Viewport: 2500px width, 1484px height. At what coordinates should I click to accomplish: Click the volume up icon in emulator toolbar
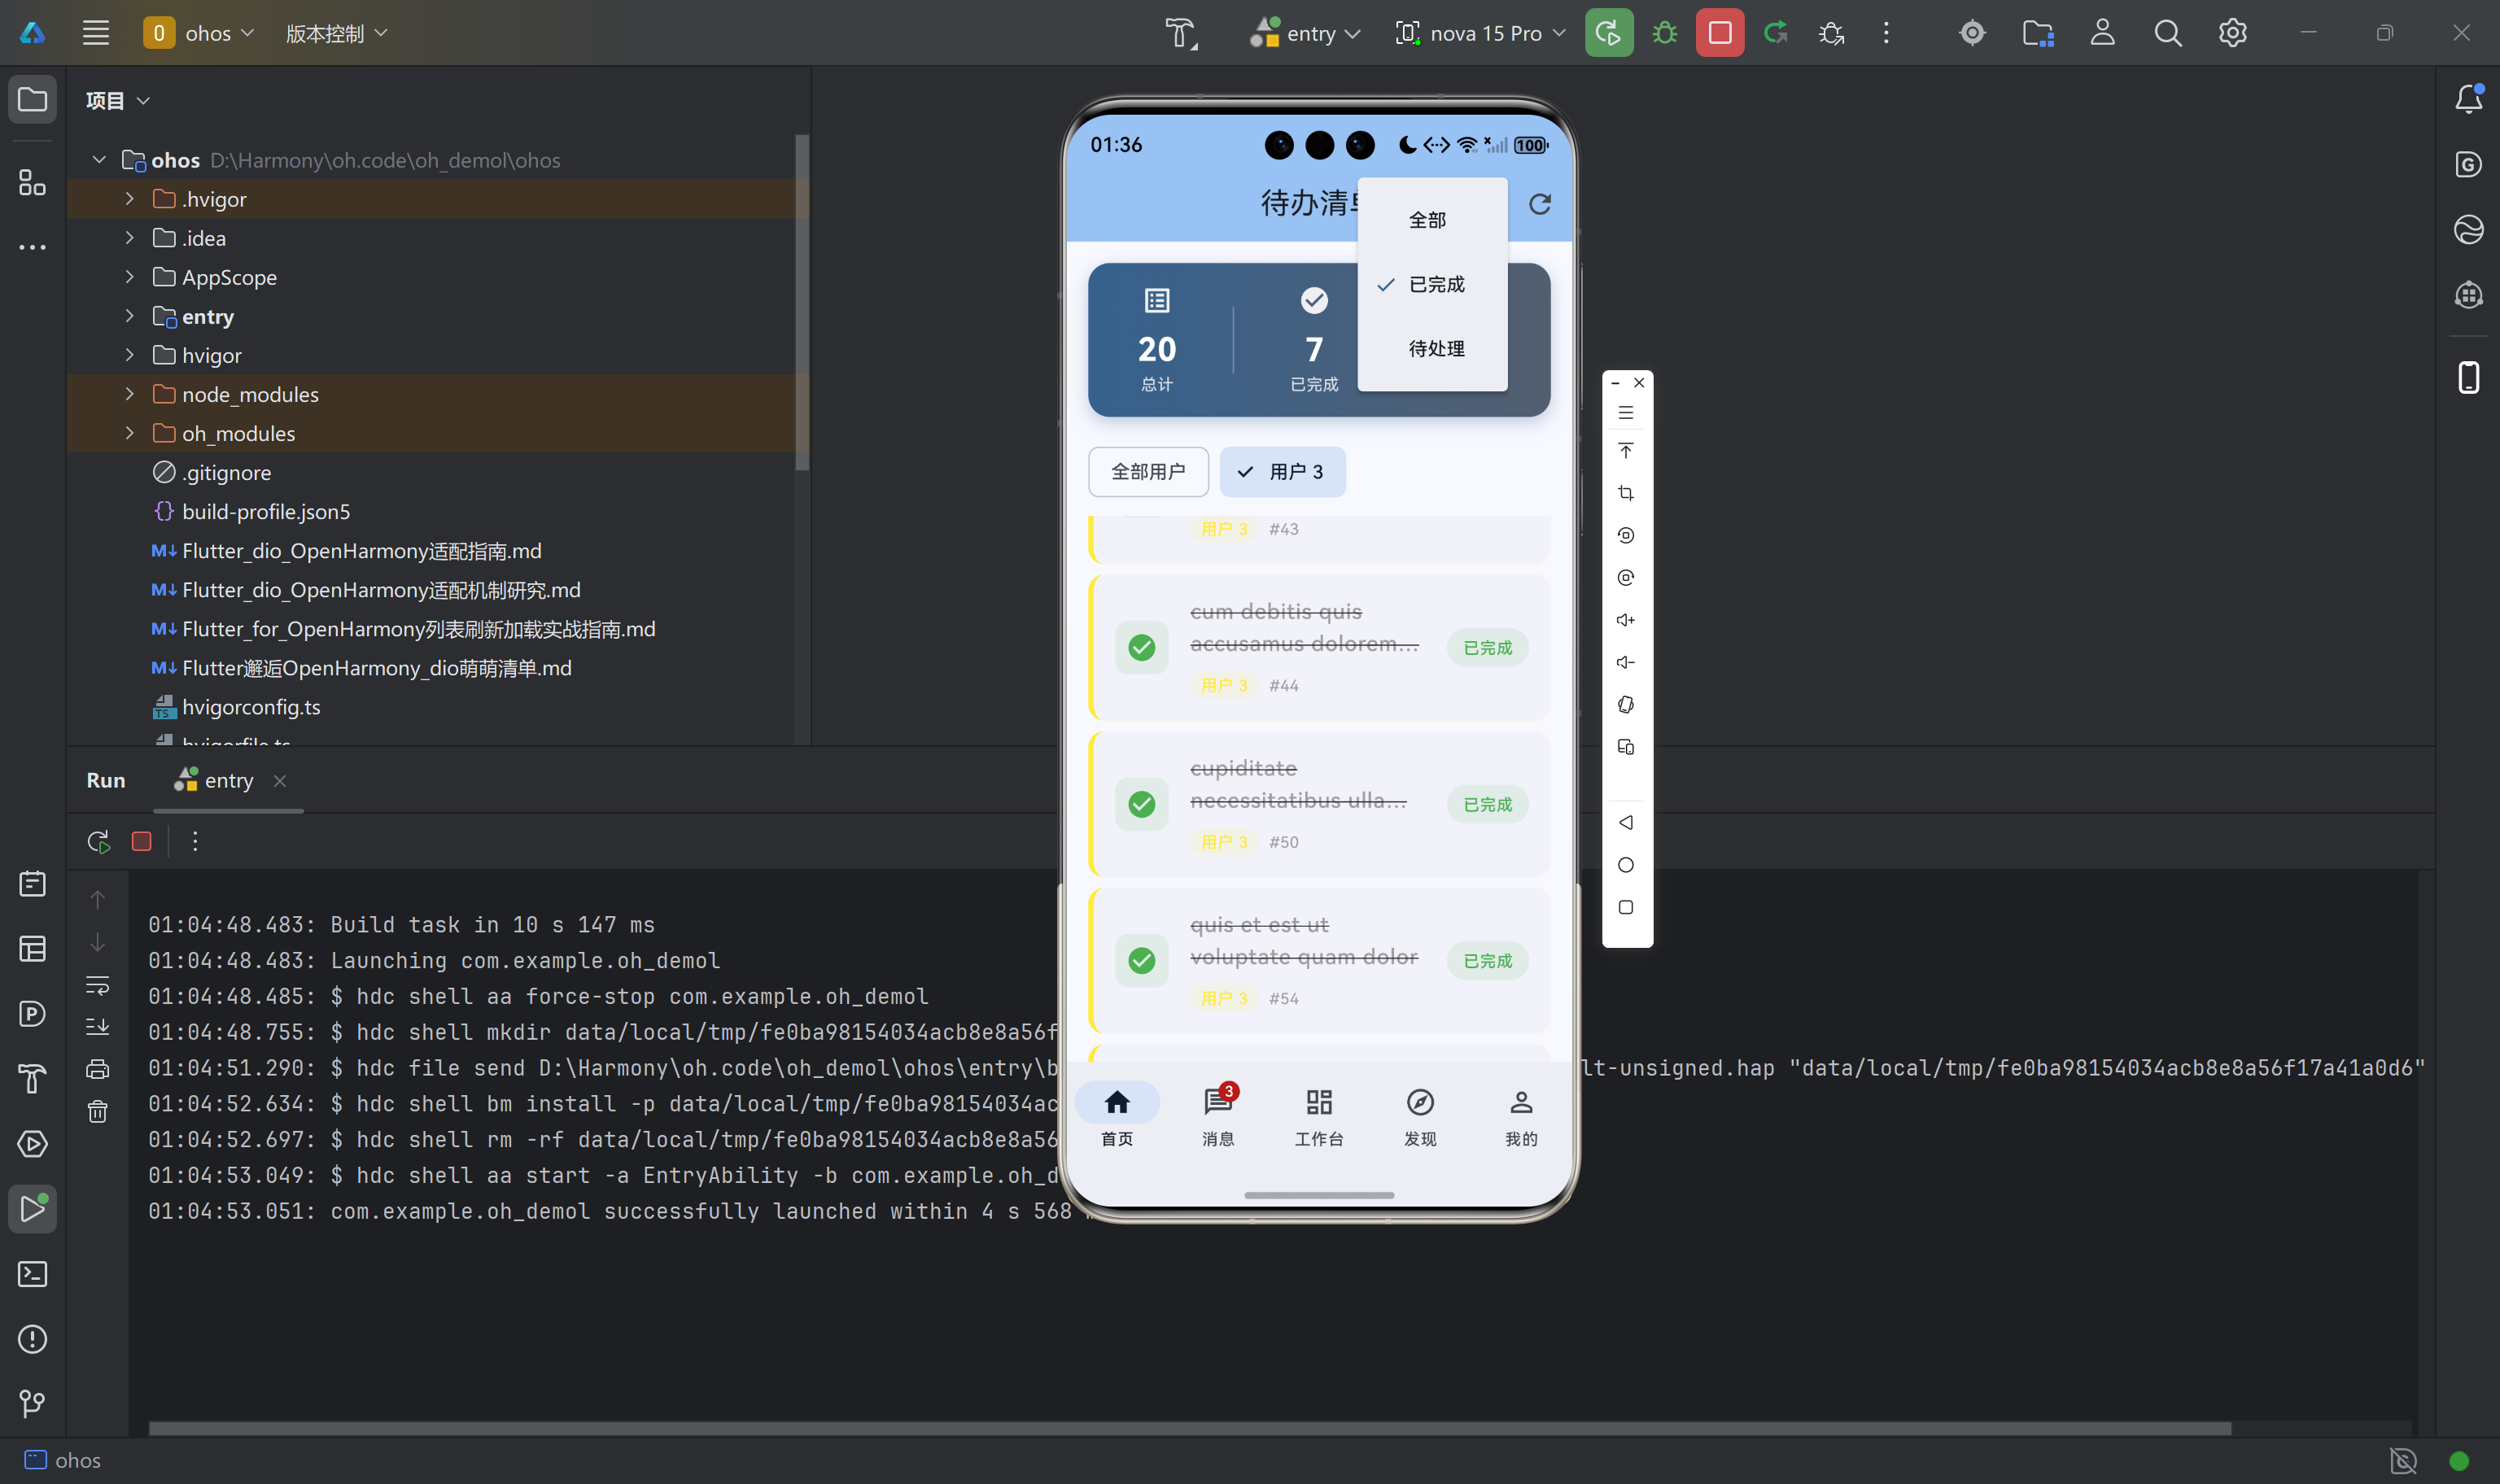1625,620
